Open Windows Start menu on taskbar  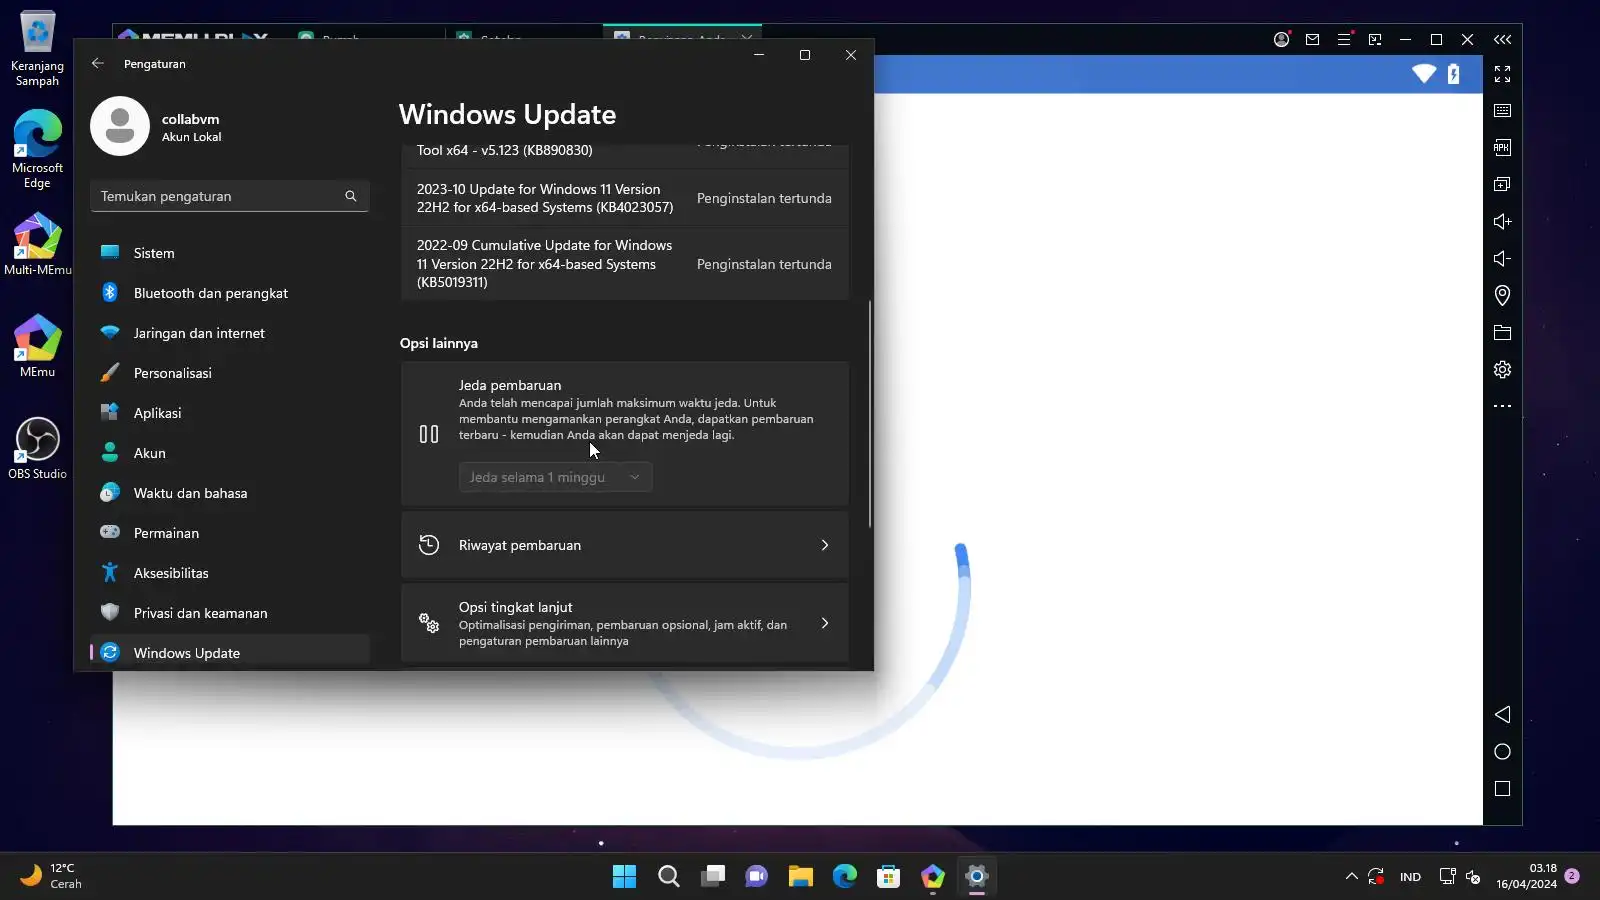tap(624, 877)
